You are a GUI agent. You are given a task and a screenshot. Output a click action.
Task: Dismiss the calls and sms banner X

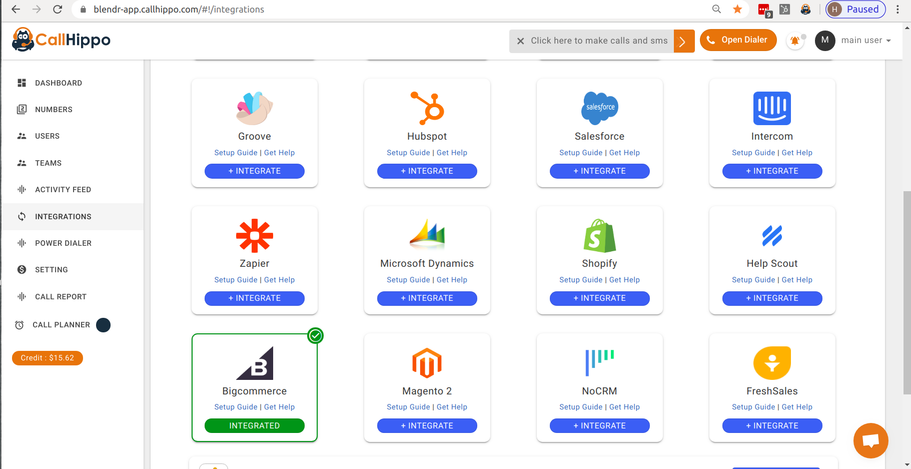point(521,41)
